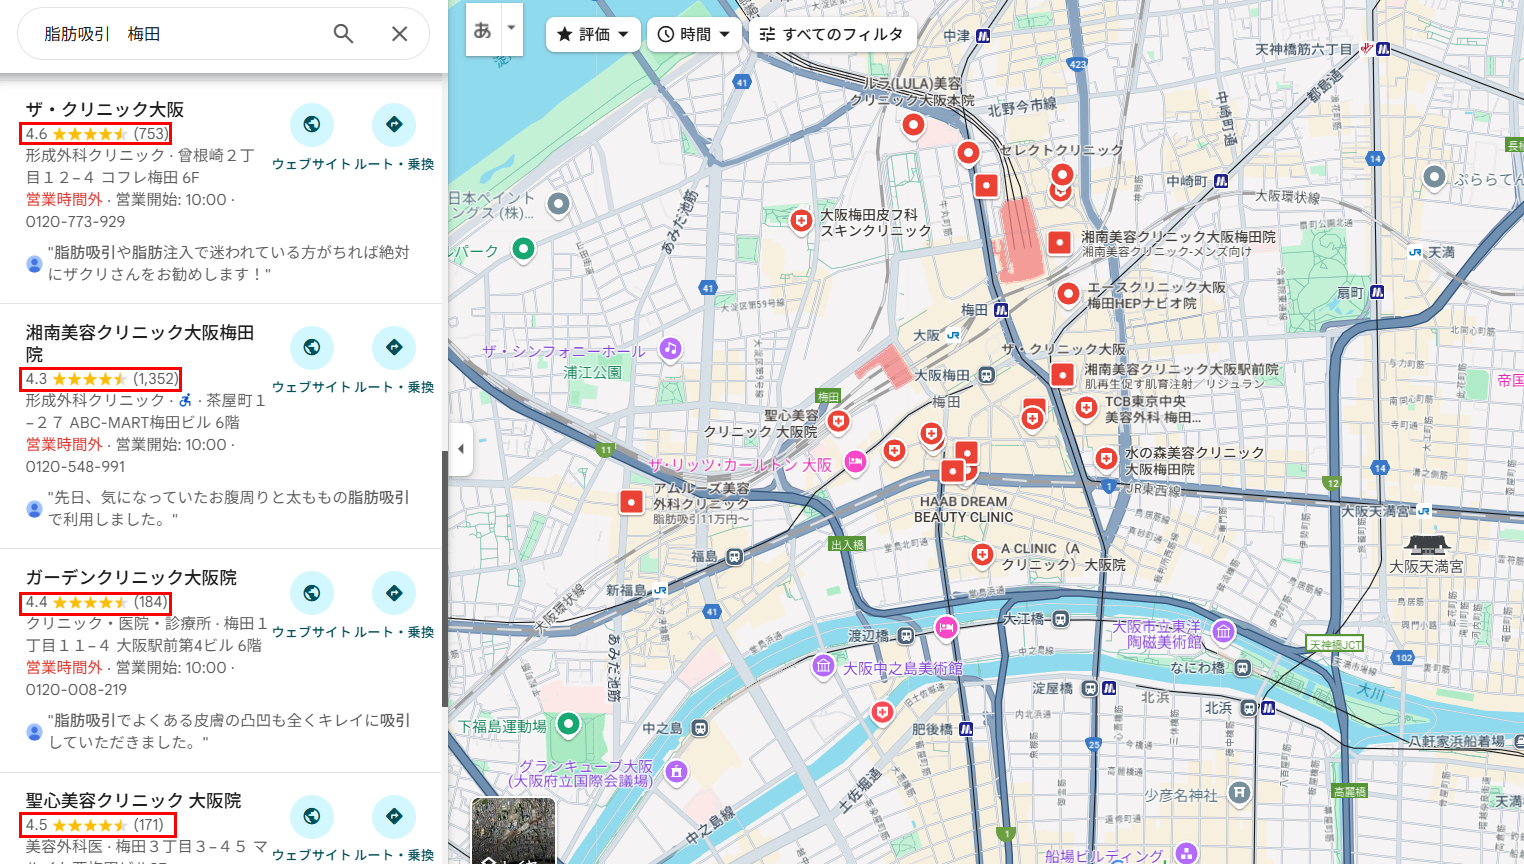
Task: Click the 下福島運動場 green park pin
Action: (568, 723)
